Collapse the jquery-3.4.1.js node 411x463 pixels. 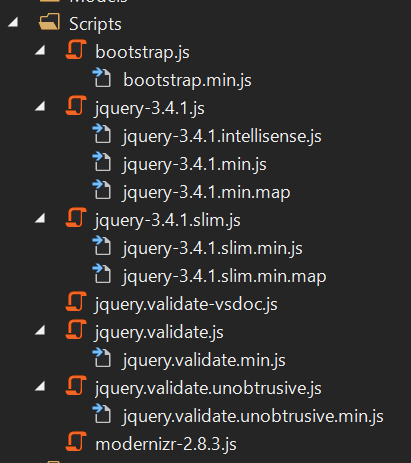point(41,107)
